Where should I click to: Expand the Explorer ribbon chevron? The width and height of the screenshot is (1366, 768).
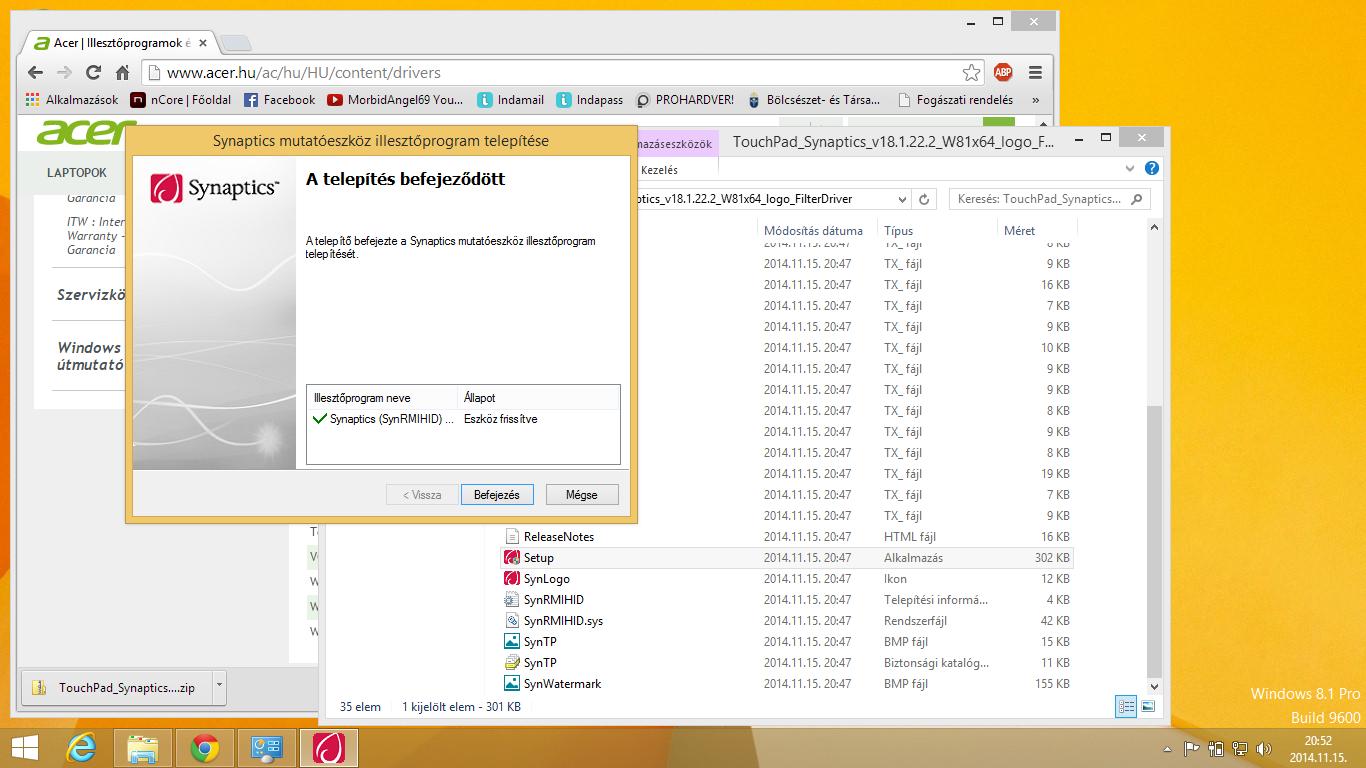1130,169
